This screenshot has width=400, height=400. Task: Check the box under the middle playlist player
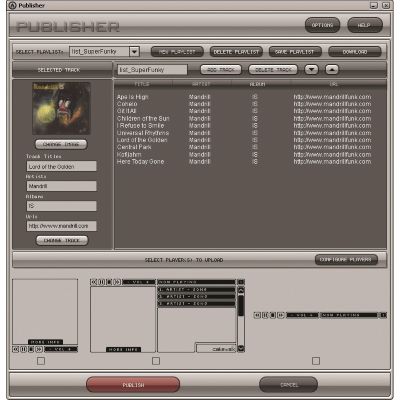(156, 361)
